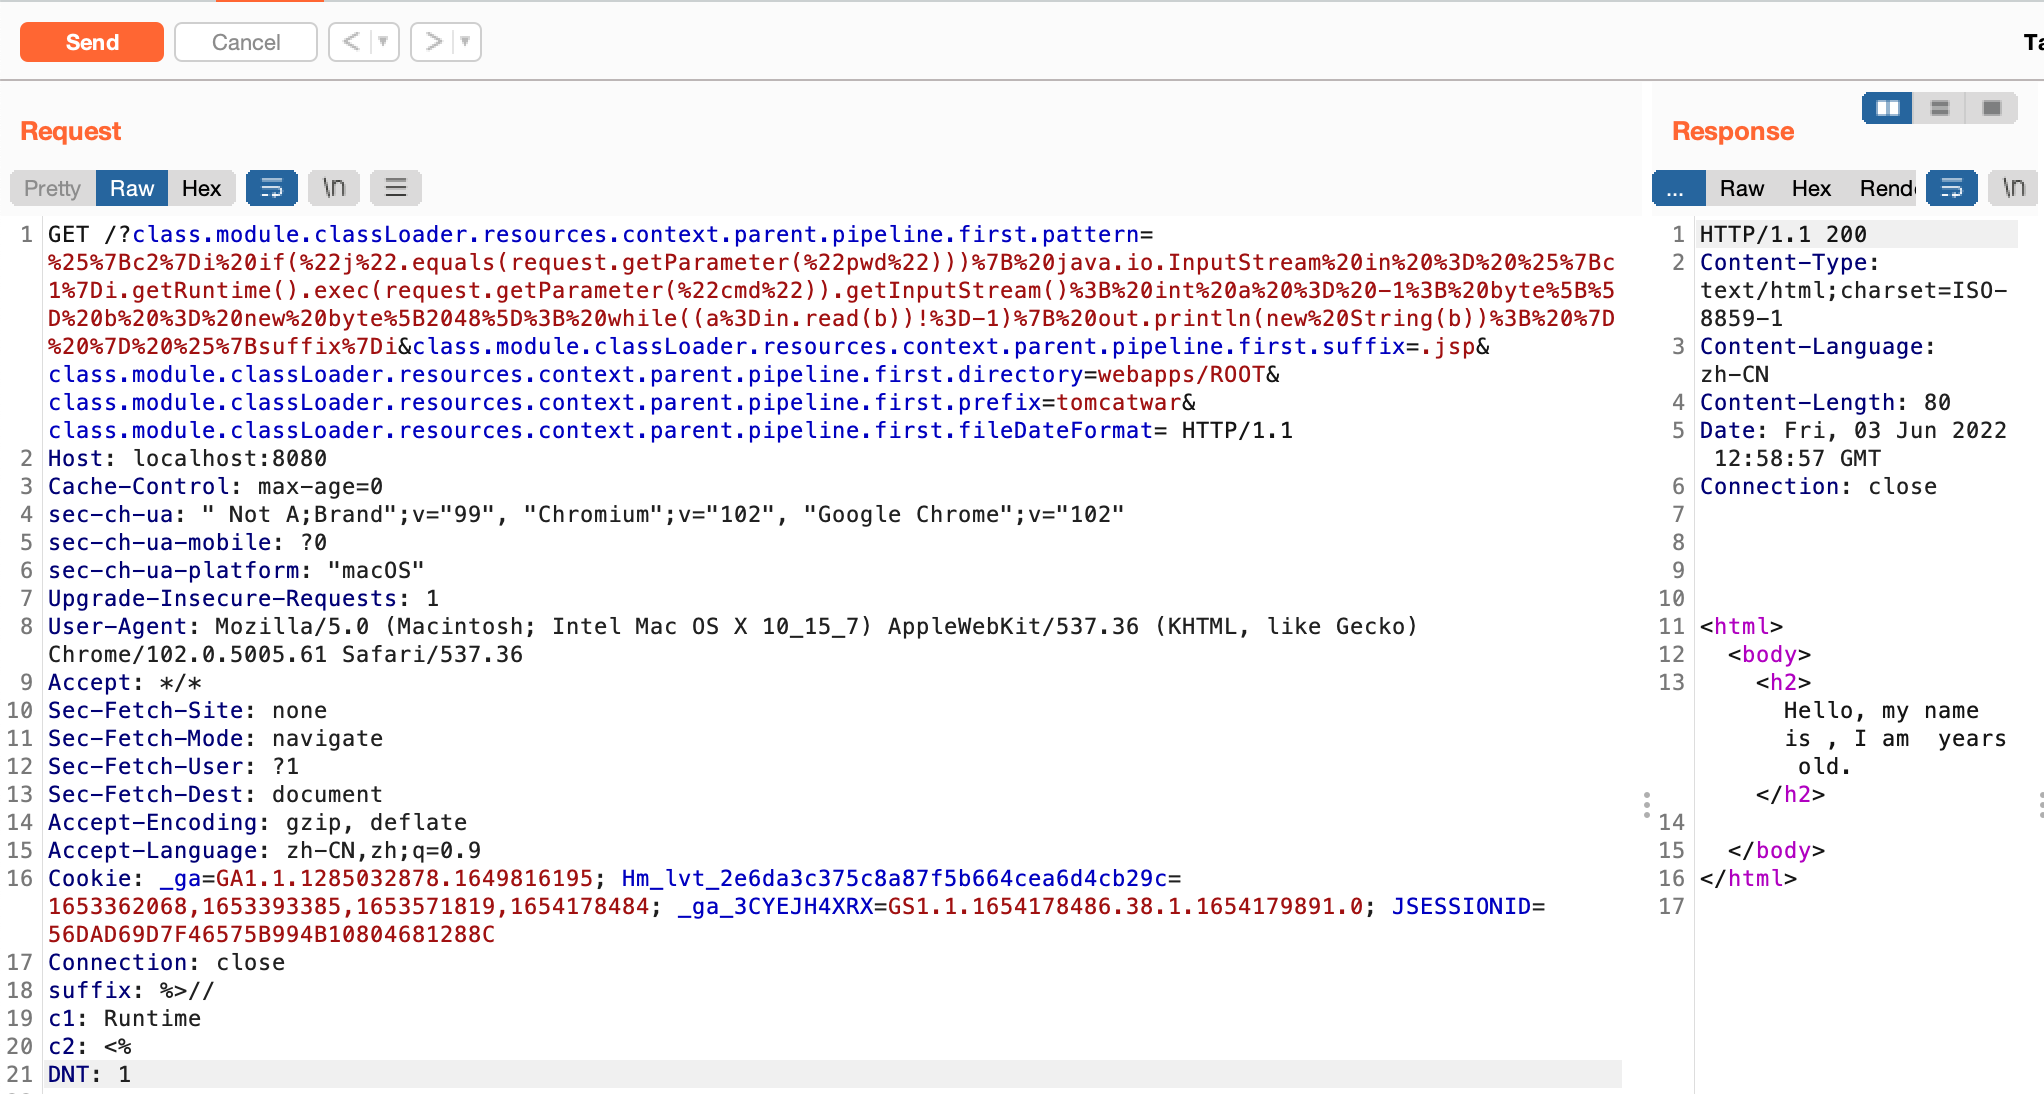Click Content-Length: 80 in Response
Viewport: 2044px width, 1094px height.
[x=1825, y=402]
